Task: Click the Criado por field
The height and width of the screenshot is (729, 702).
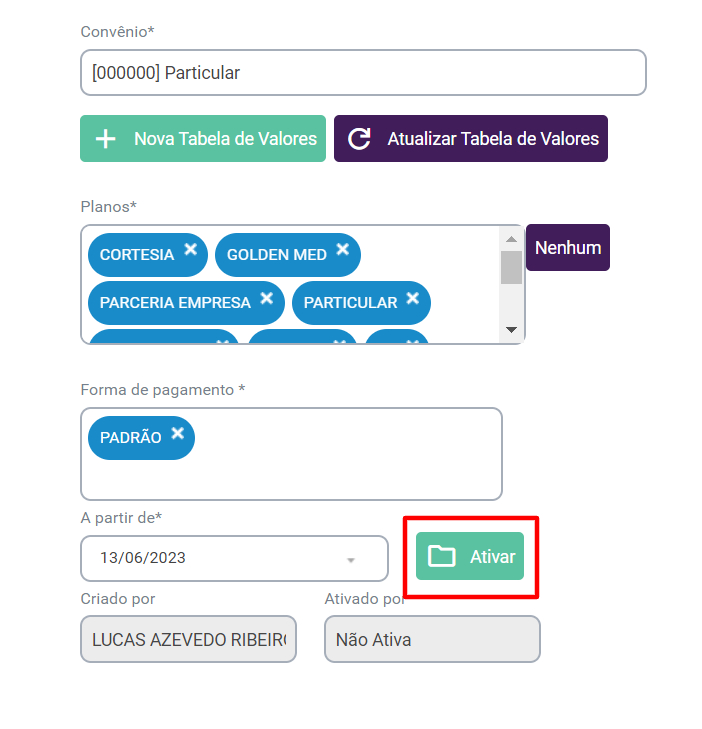Action: click(188, 639)
